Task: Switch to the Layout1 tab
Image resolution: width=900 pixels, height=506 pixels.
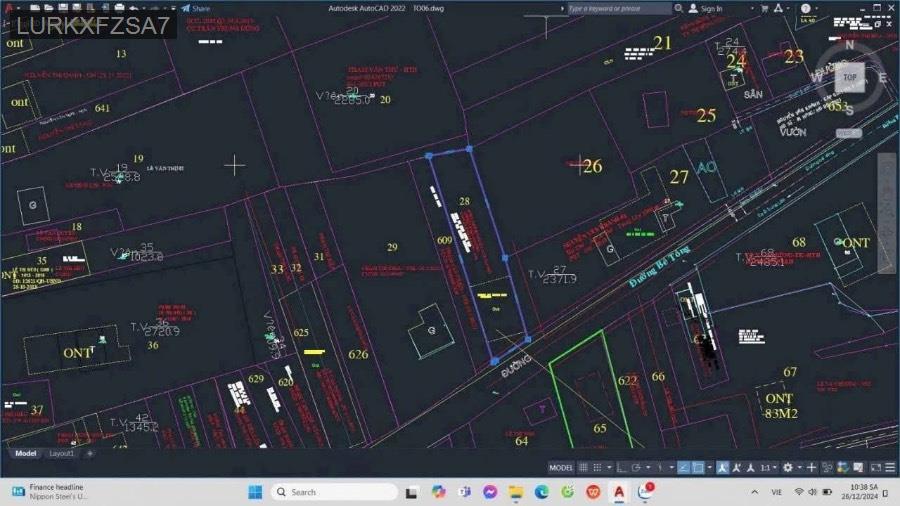Action: pyautogui.click(x=62, y=453)
